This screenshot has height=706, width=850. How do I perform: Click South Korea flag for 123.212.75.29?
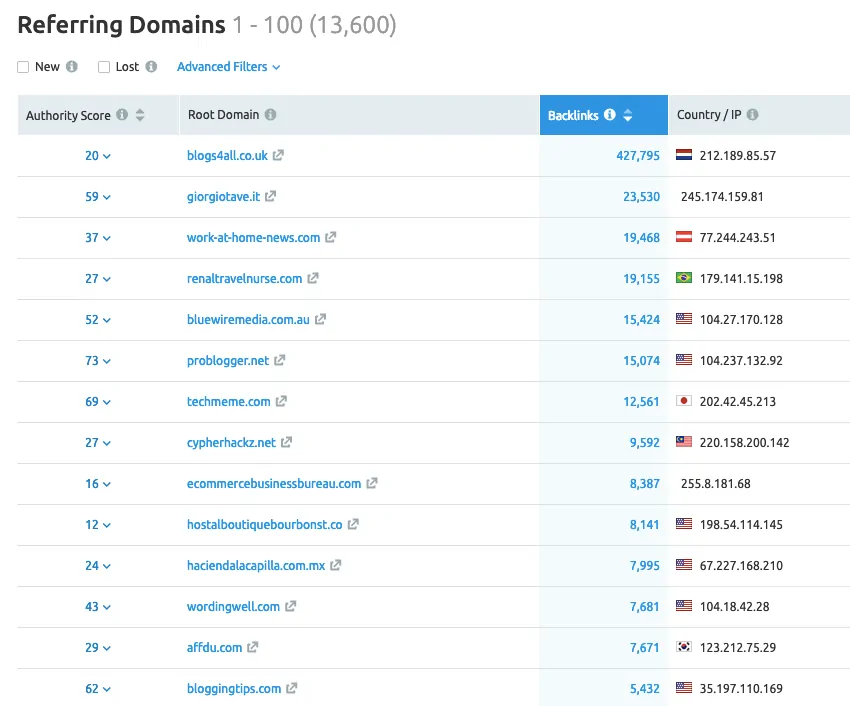click(x=684, y=646)
